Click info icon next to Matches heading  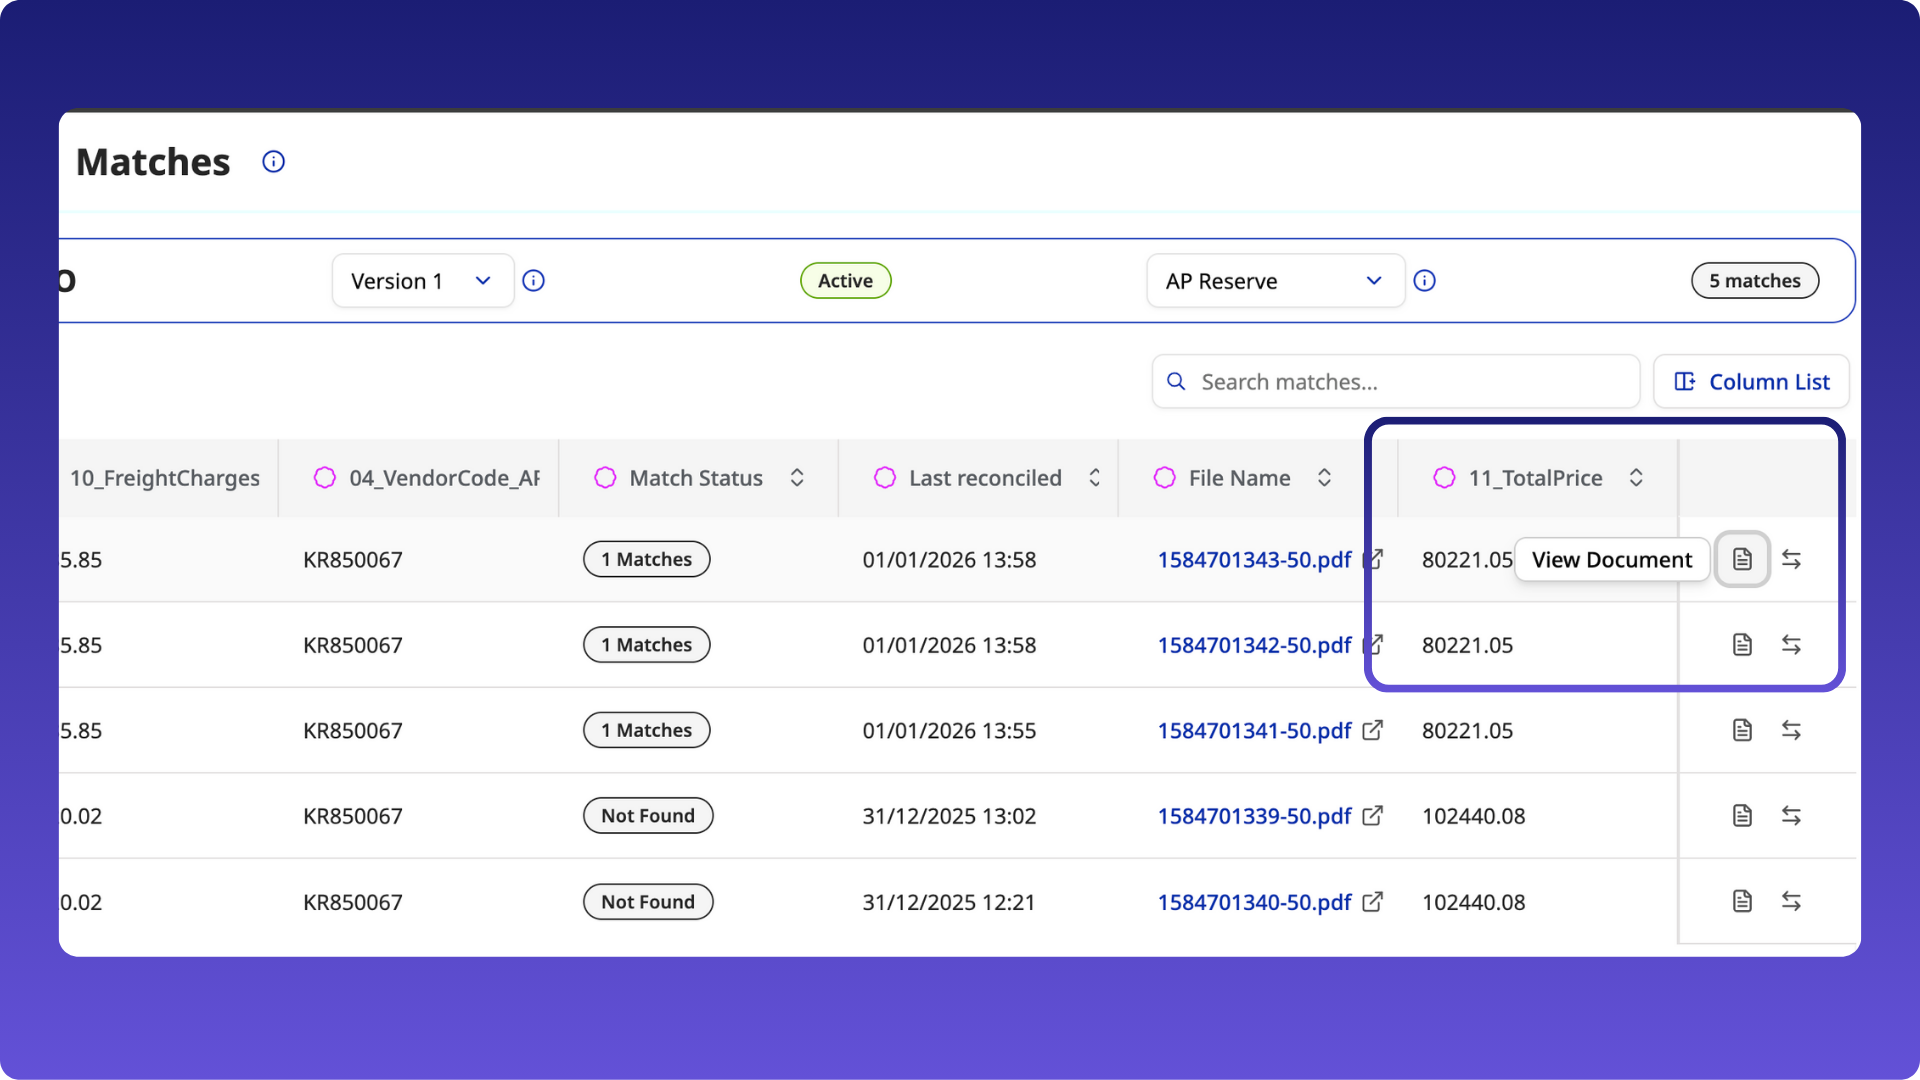click(x=273, y=162)
